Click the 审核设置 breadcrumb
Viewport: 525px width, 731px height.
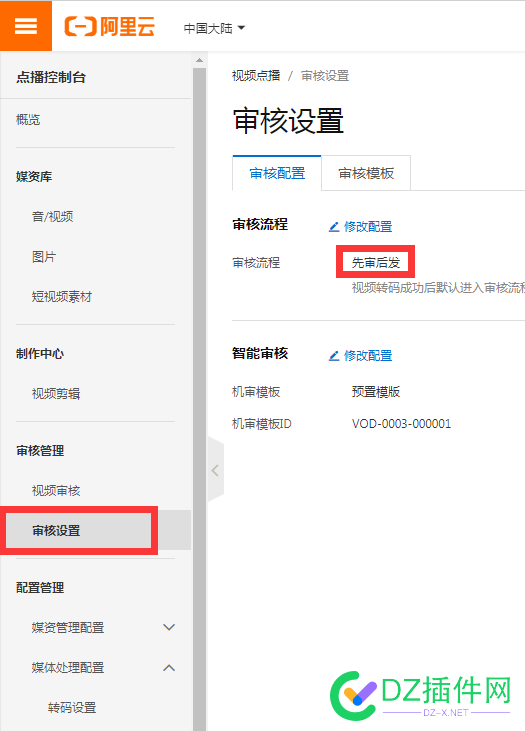(325, 76)
